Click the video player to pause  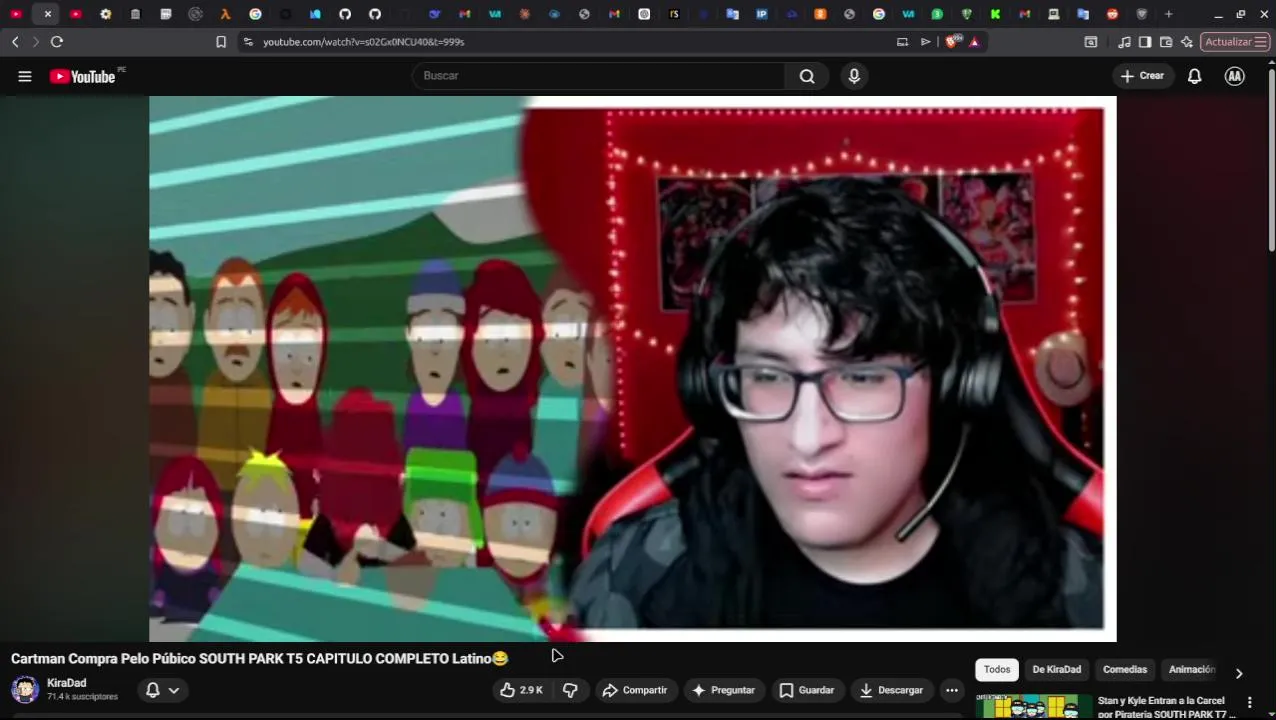[632, 368]
